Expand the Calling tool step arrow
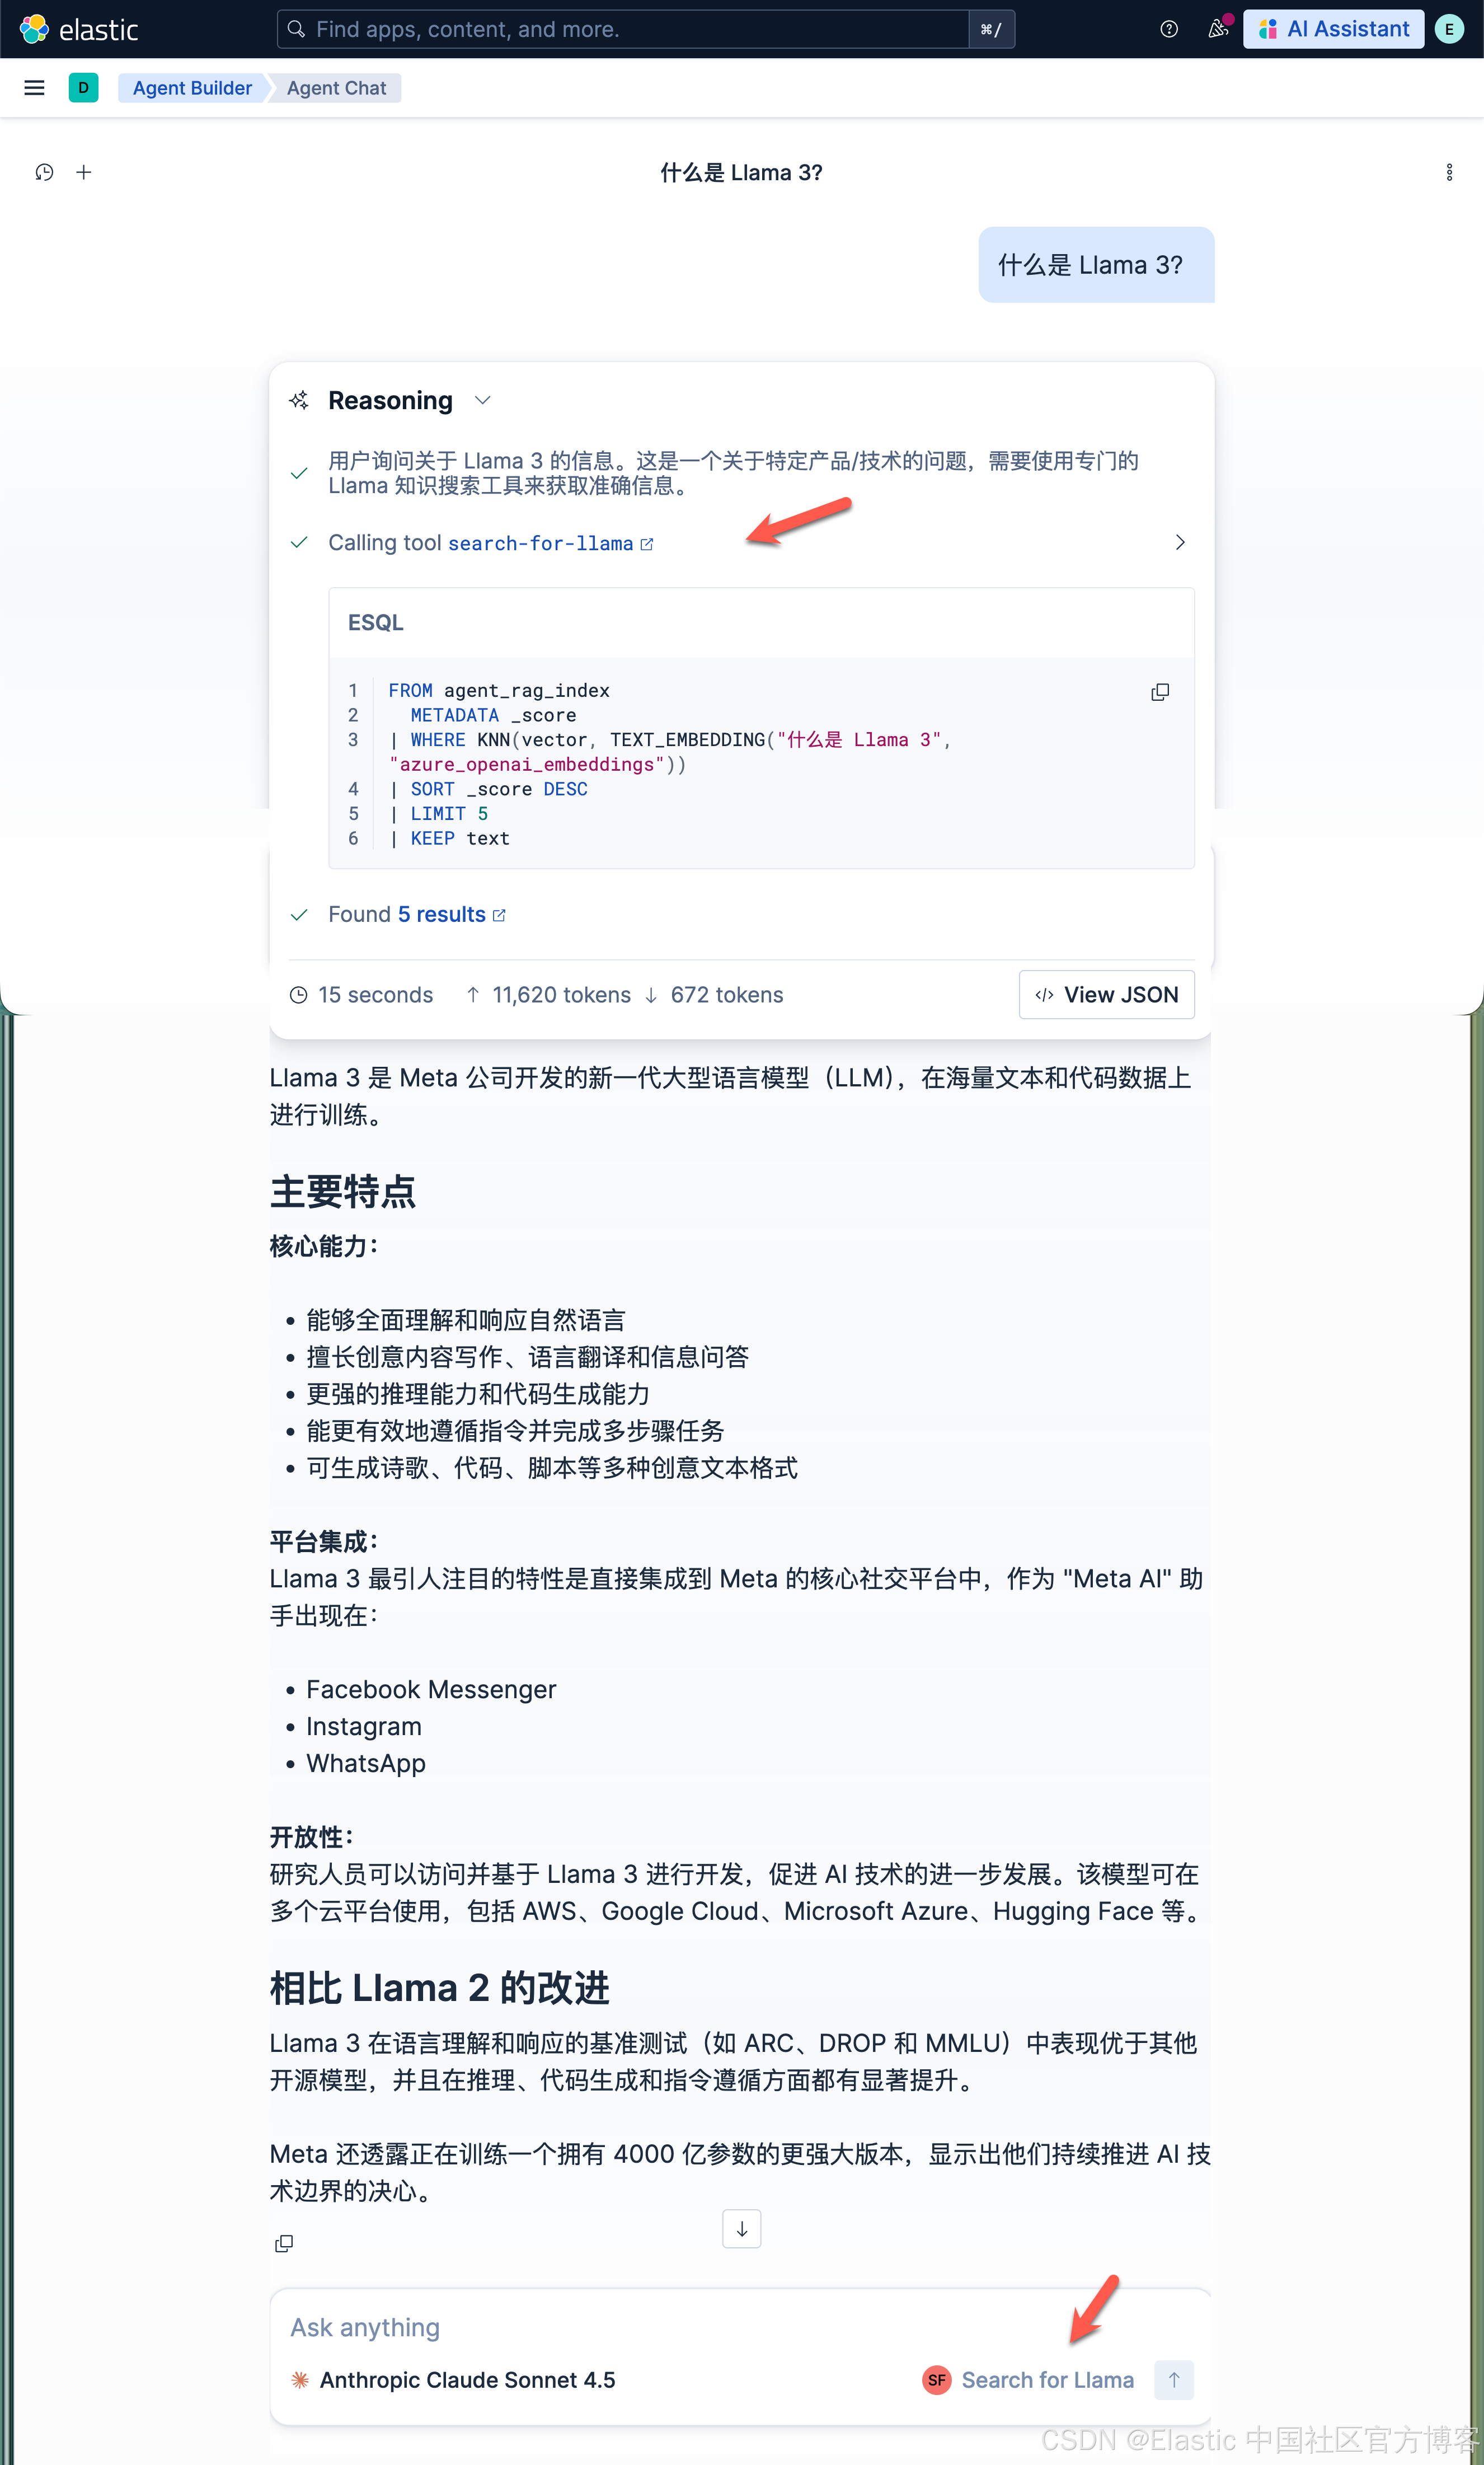Screen dimensions: 1484x2465 click(1179, 542)
